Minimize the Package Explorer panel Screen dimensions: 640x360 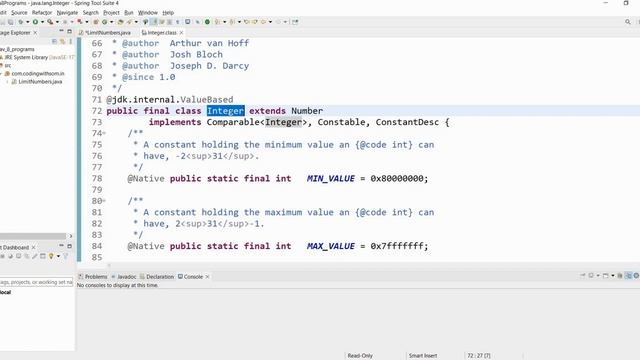[x=61, y=31]
